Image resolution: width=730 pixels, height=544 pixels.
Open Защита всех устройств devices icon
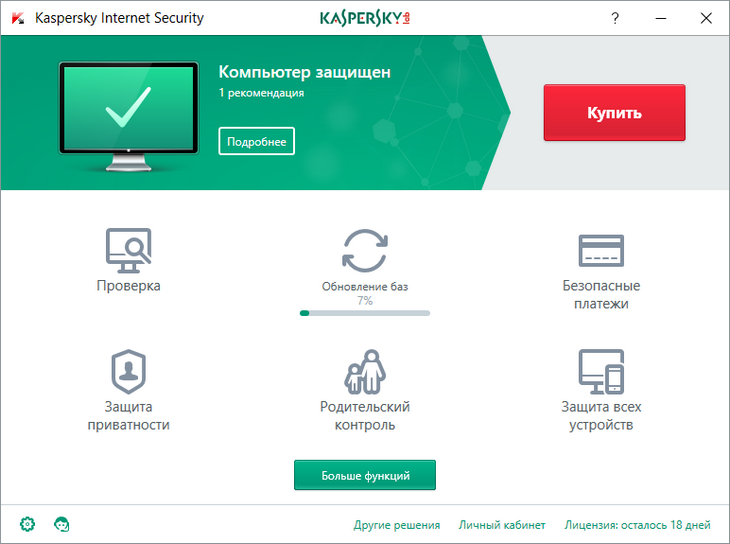(x=601, y=372)
